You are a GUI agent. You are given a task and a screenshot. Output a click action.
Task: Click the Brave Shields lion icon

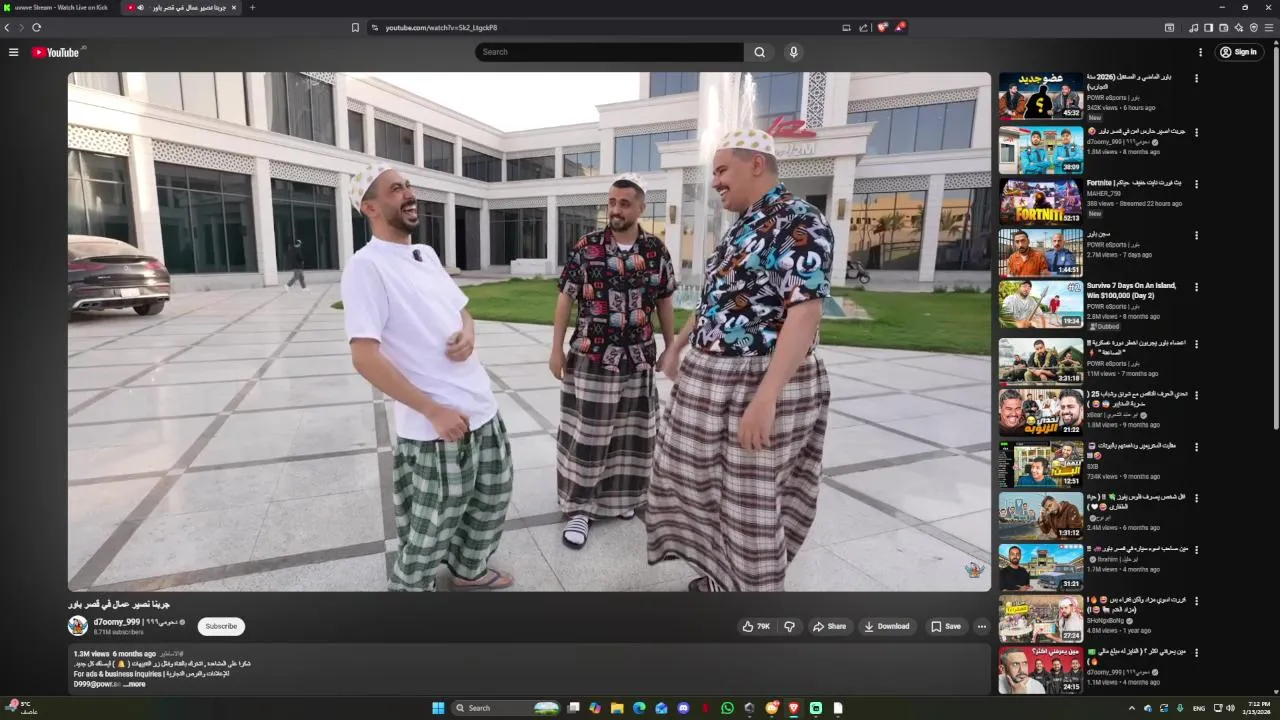[x=882, y=27]
